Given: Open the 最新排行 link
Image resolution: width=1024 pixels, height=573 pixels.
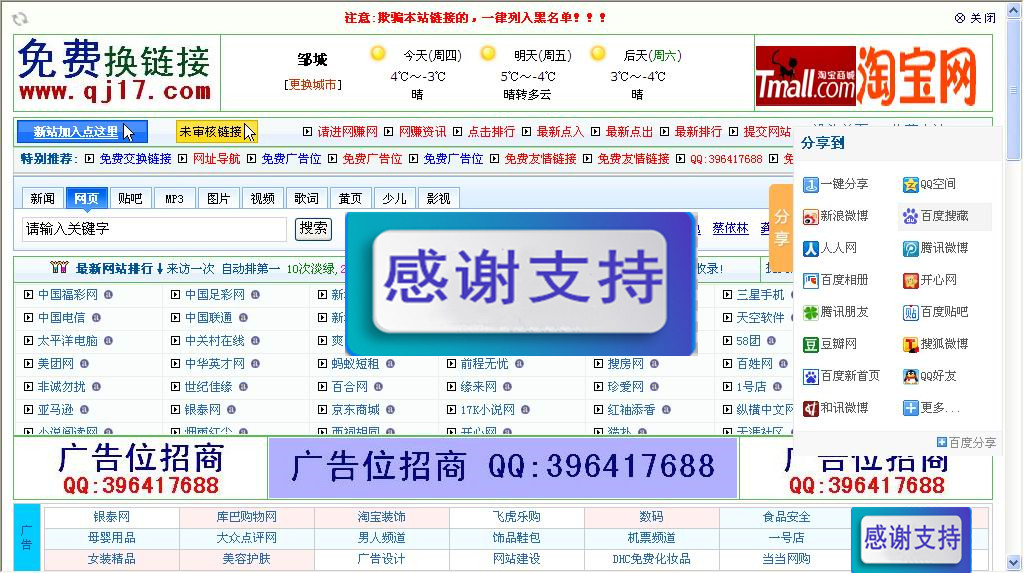Looking at the screenshot, I should [x=698, y=132].
